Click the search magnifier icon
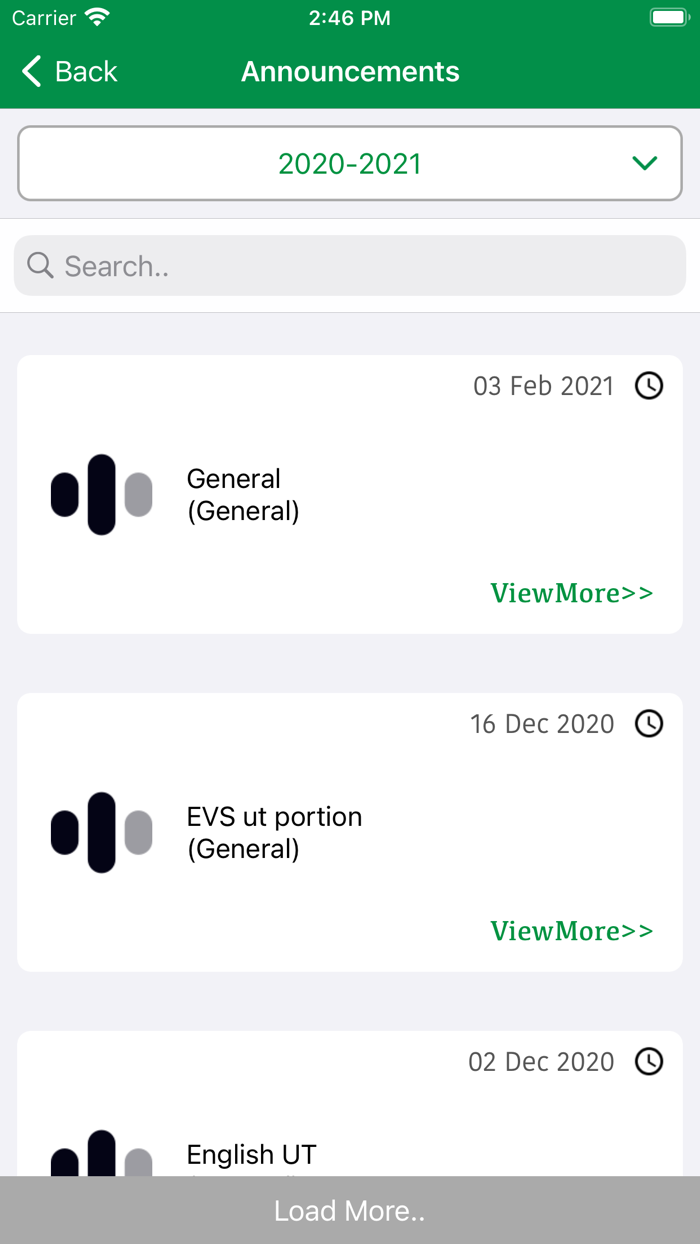Viewport: 700px width, 1244px height. coord(40,265)
